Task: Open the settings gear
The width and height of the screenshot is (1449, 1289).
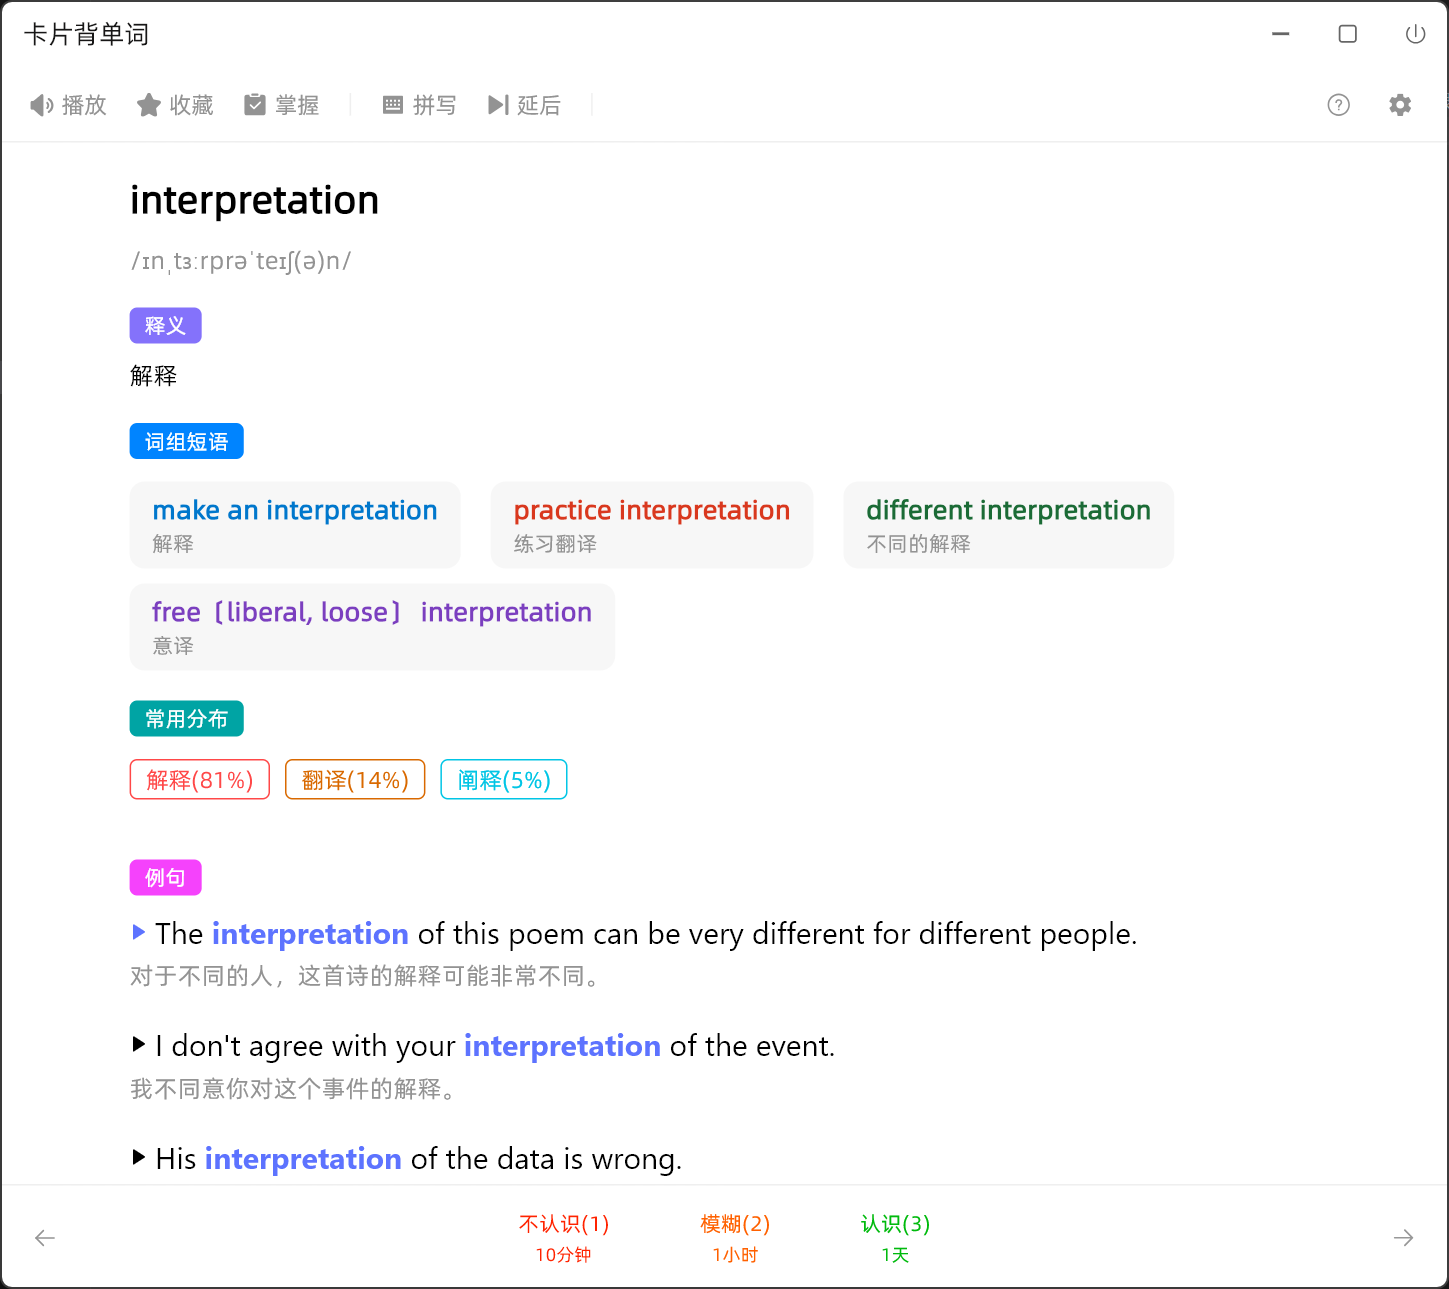Action: 1400,105
